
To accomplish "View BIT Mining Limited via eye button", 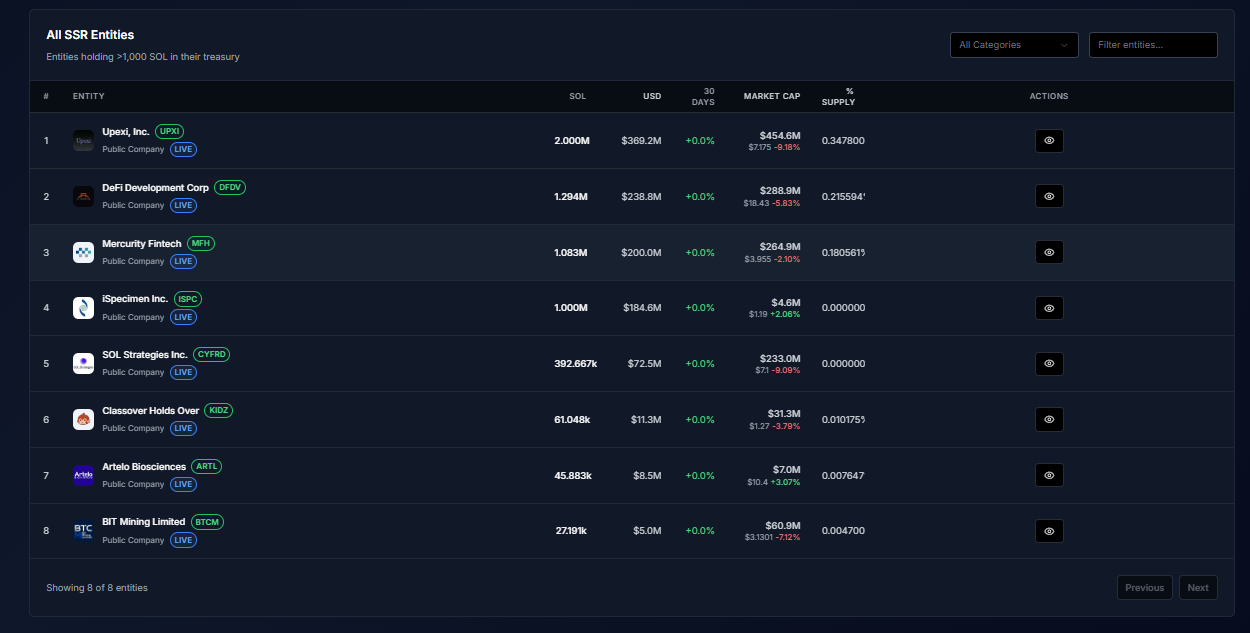I will pyautogui.click(x=1049, y=531).
